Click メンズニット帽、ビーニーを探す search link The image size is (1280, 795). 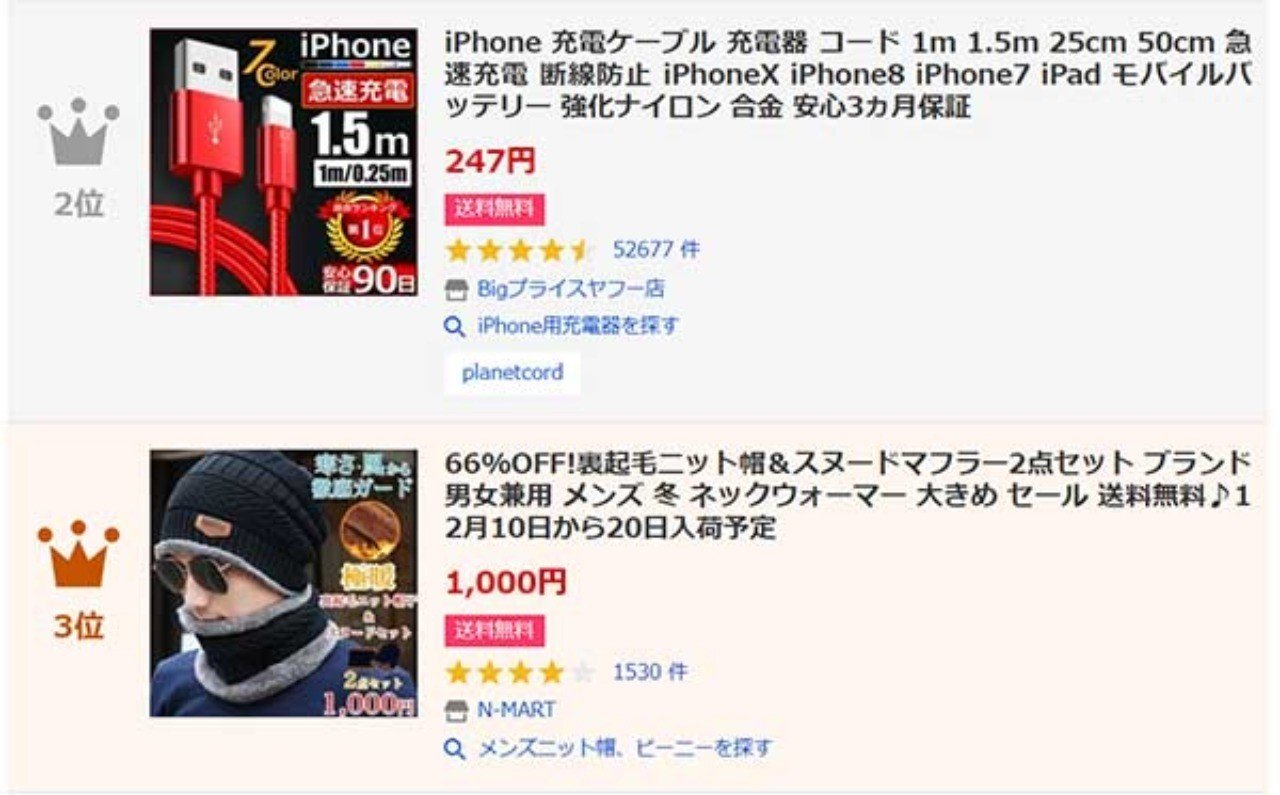pos(624,748)
